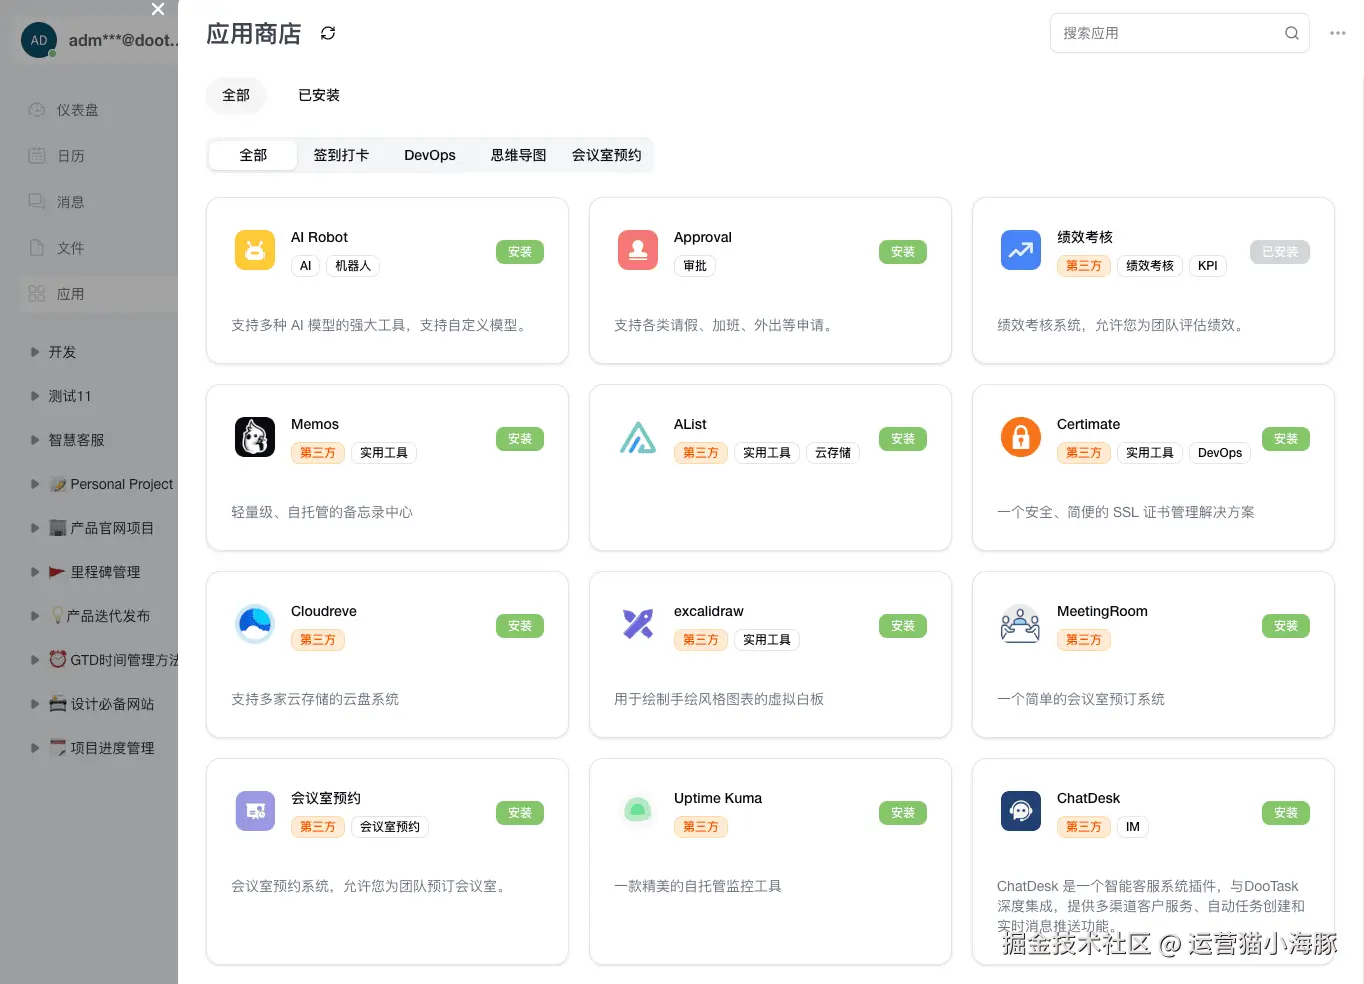Expand the 设计必备网站 triangle
This screenshot has width=1364, height=984.
click(x=35, y=704)
